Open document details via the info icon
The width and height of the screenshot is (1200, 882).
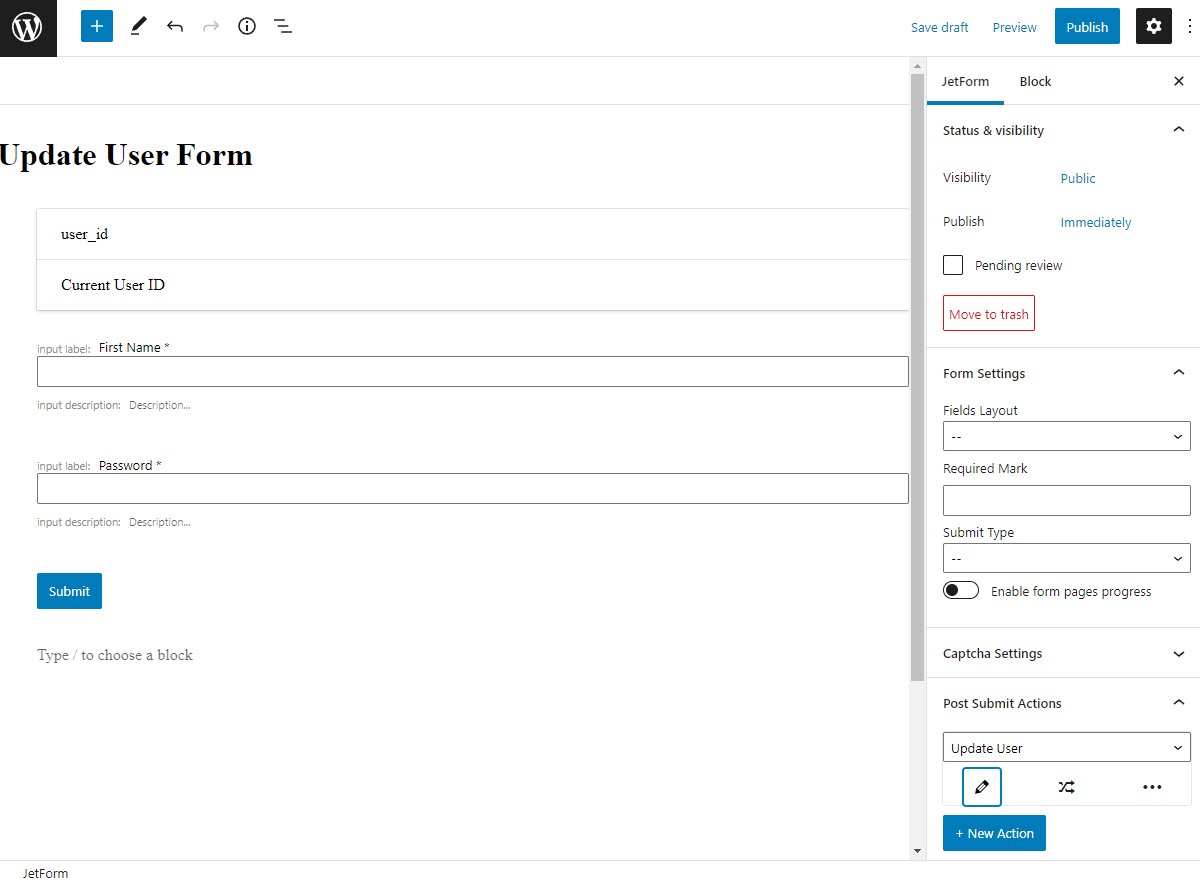(x=247, y=26)
